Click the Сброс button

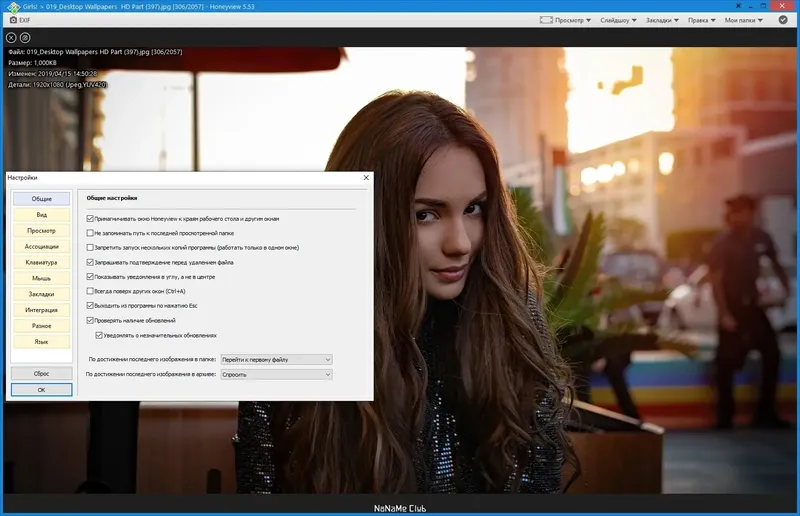click(x=41, y=373)
